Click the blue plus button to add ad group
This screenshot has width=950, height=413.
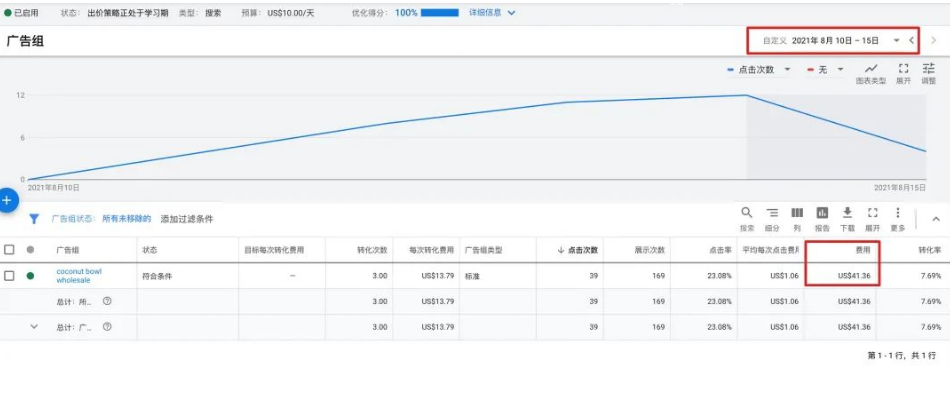pos(7,200)
